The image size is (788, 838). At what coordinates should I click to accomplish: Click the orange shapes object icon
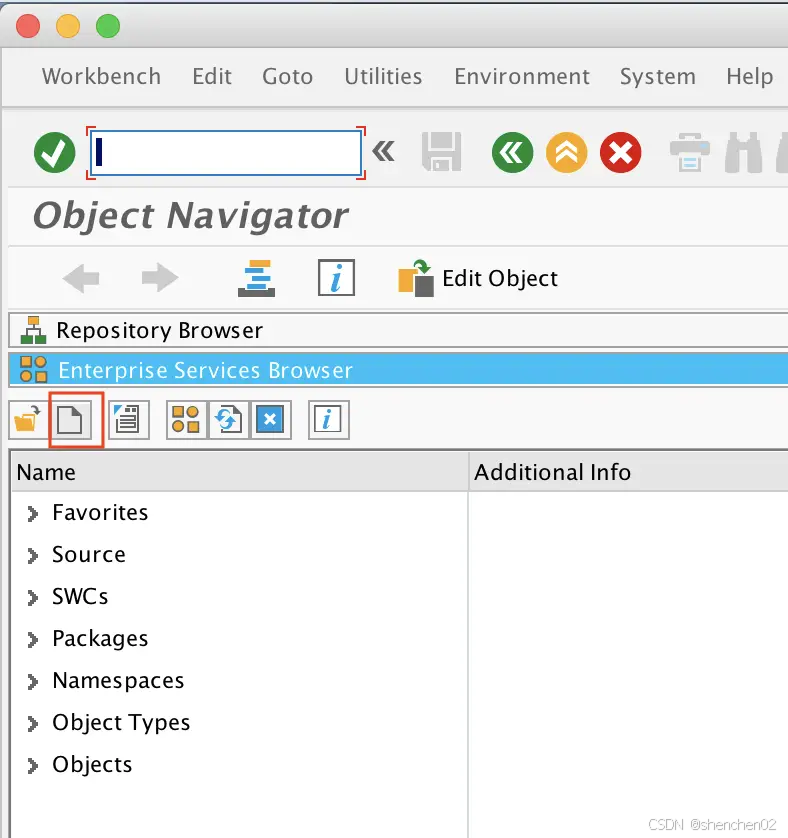click(x=186, y=420)
